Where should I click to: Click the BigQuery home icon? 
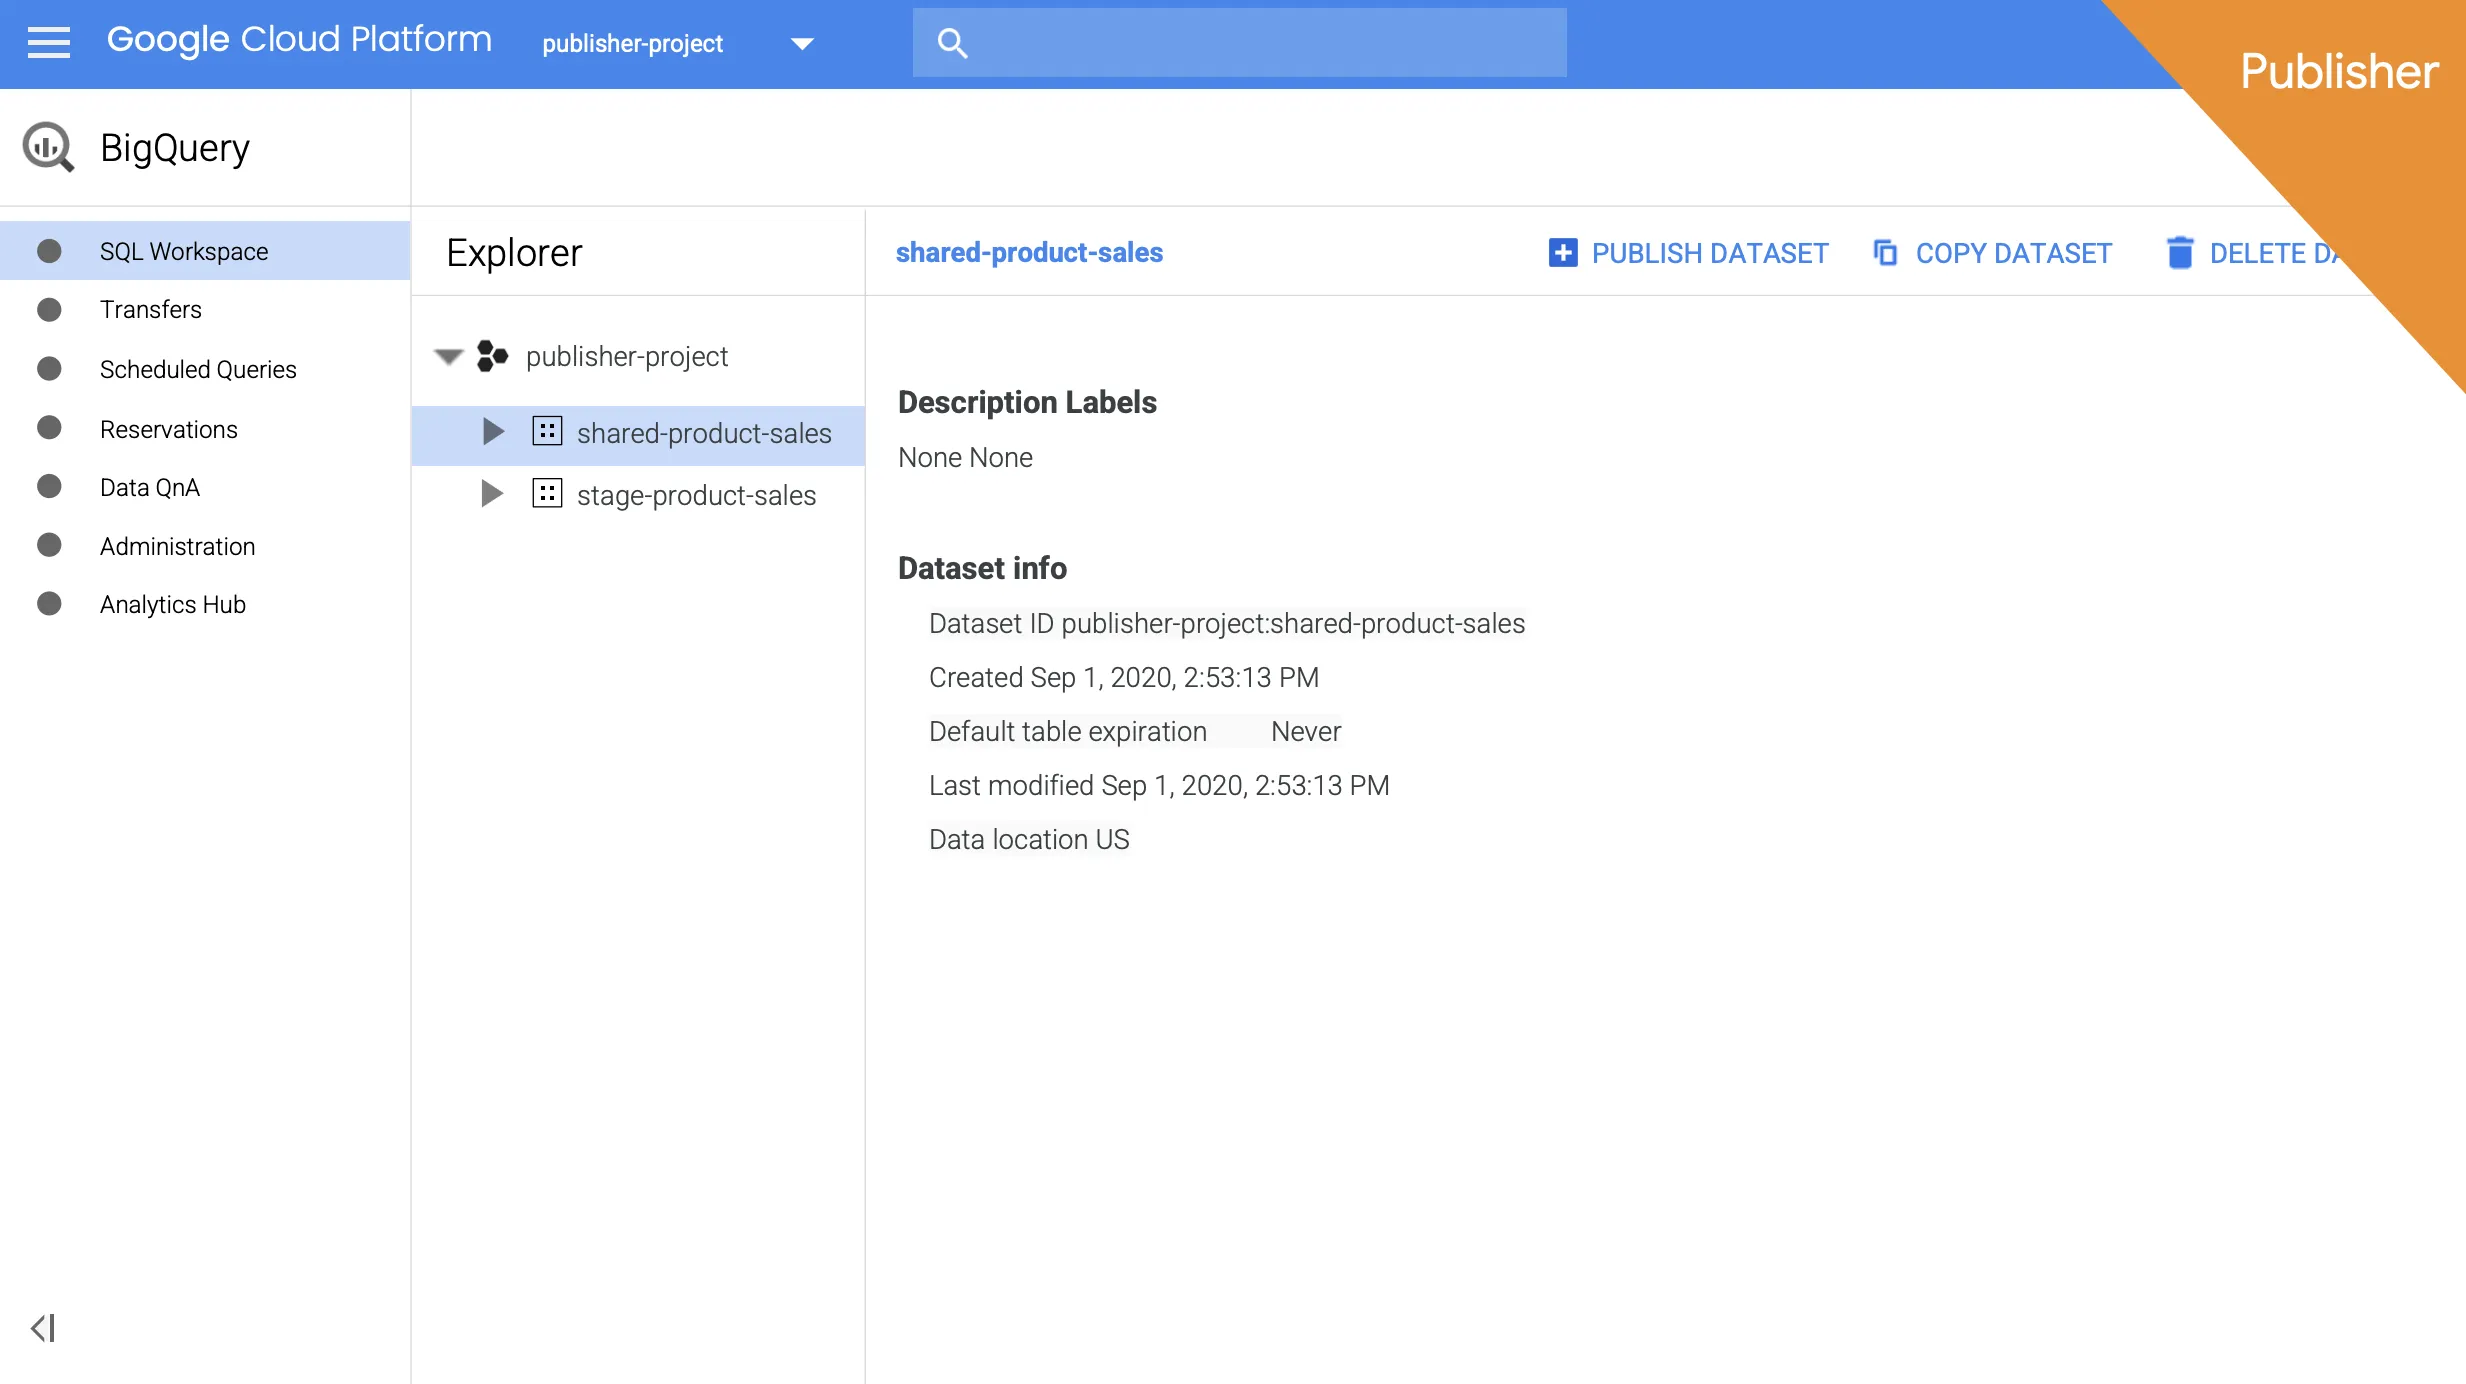click(x=49, y=147)
